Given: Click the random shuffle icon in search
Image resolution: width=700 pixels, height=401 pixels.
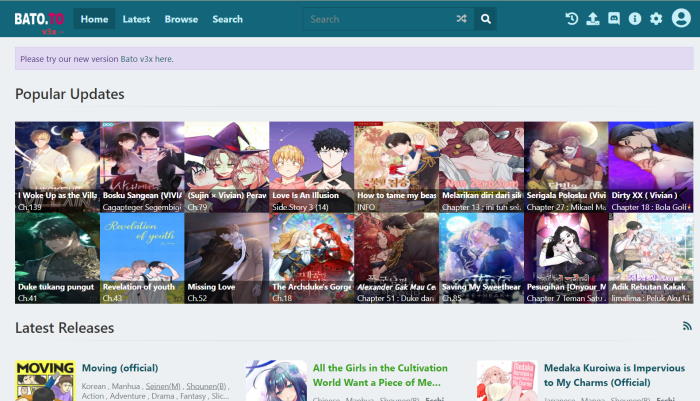Looking at the screenshot, I should (x=462, y=19).
